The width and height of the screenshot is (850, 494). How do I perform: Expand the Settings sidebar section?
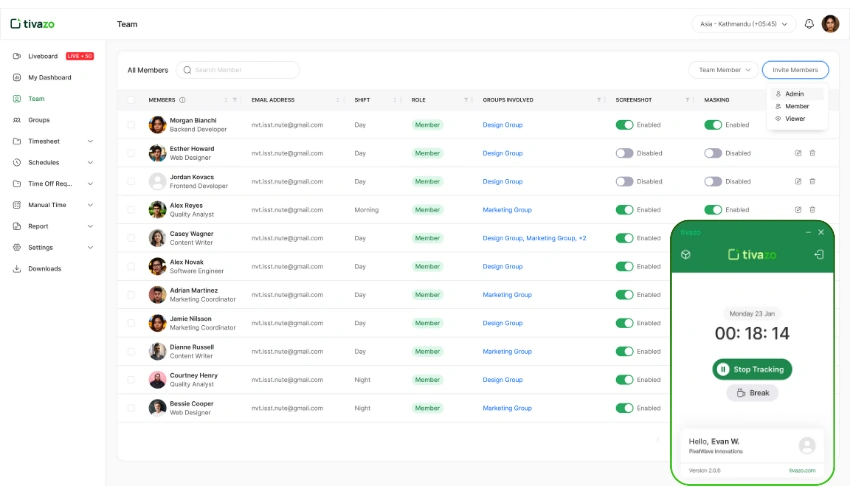coord(90,247)
